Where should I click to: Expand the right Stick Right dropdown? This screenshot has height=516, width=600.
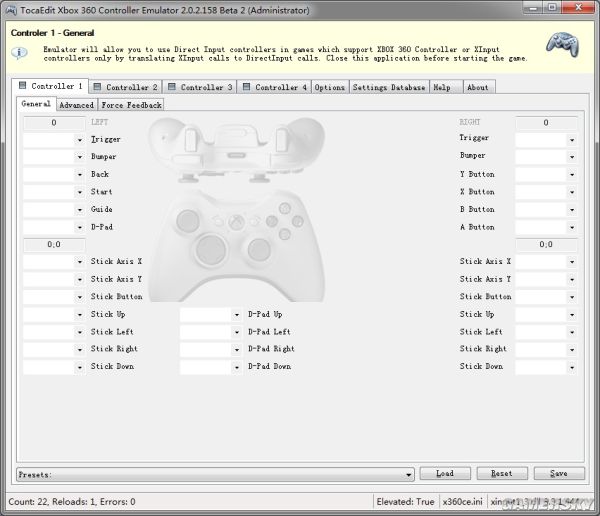coord(572,349)
